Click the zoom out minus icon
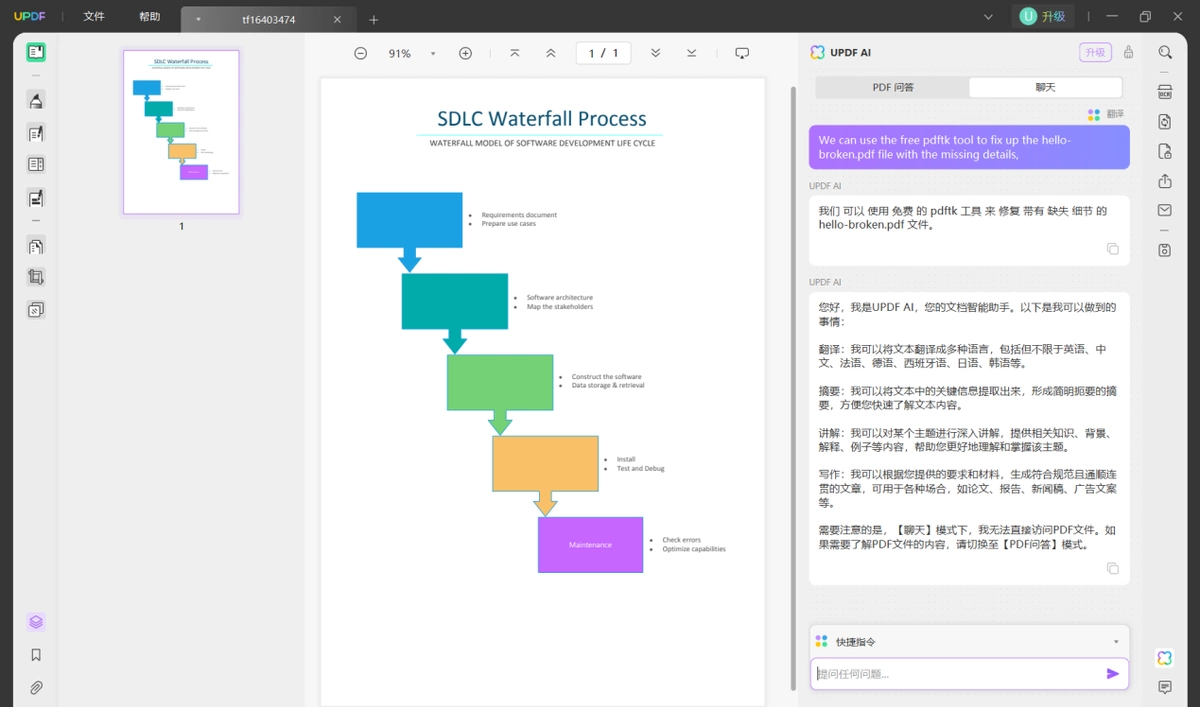 point(361,53)
